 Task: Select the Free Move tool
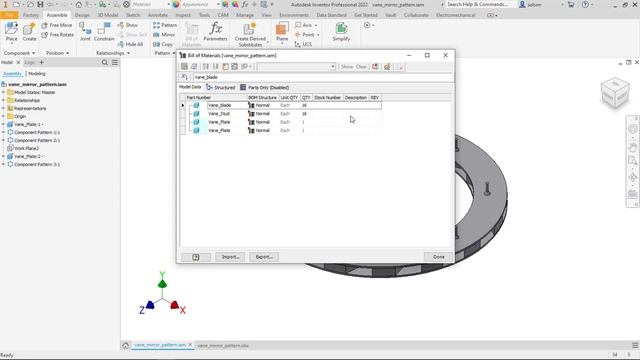[x=57, y=25]
